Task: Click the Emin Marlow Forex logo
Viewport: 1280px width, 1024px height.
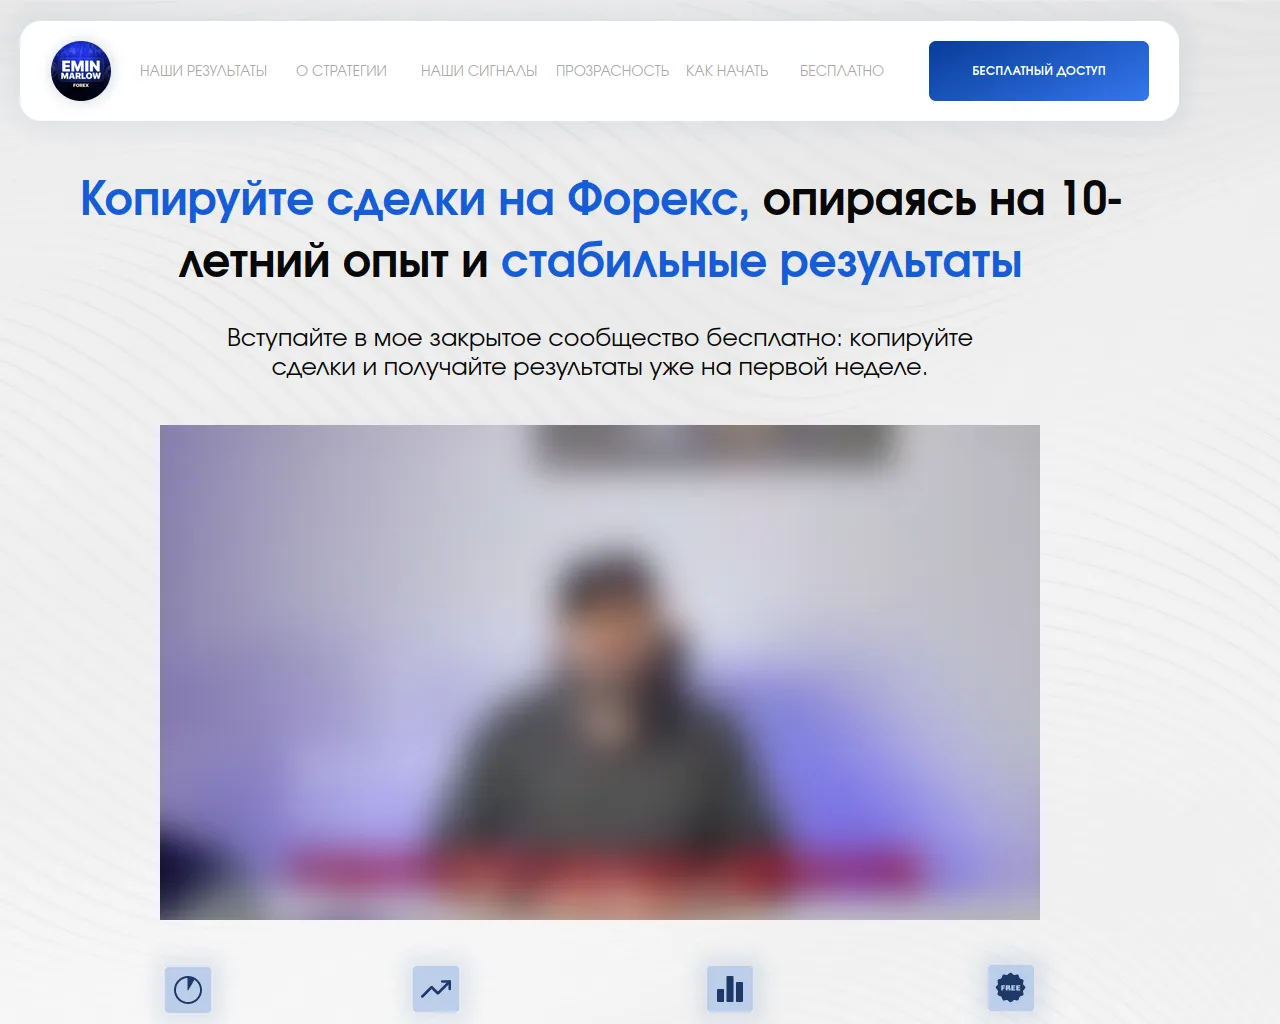Action: pyautogui.click(x=81, y=71)
